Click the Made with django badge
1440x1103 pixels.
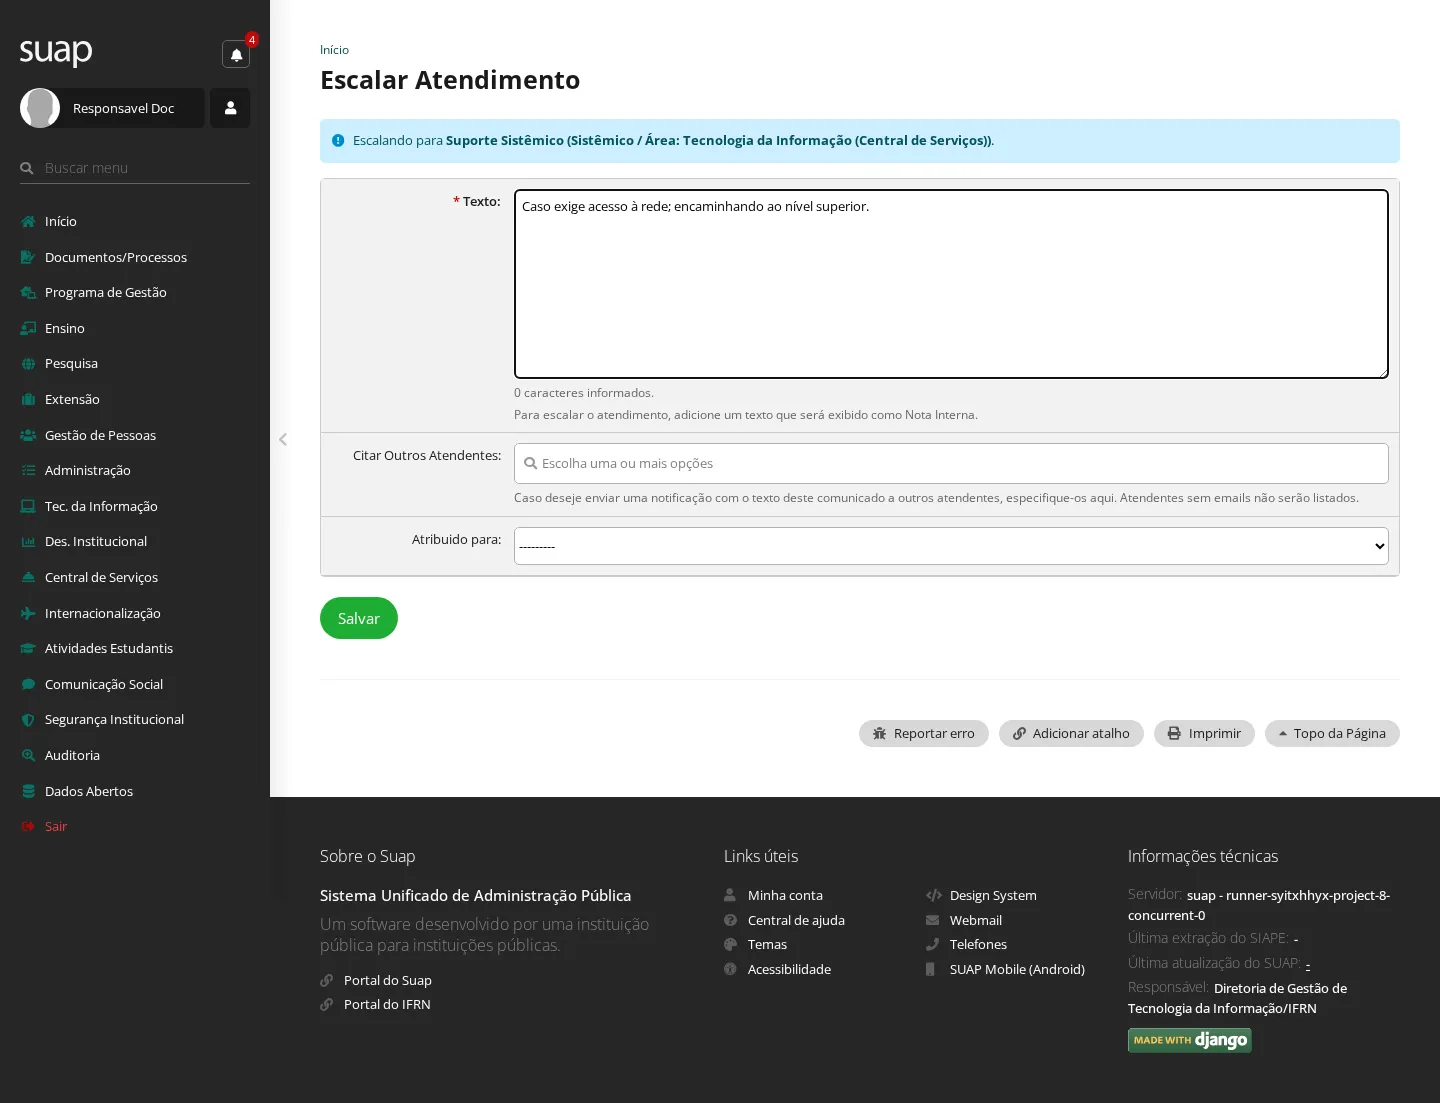(x=1190, y=1040)
